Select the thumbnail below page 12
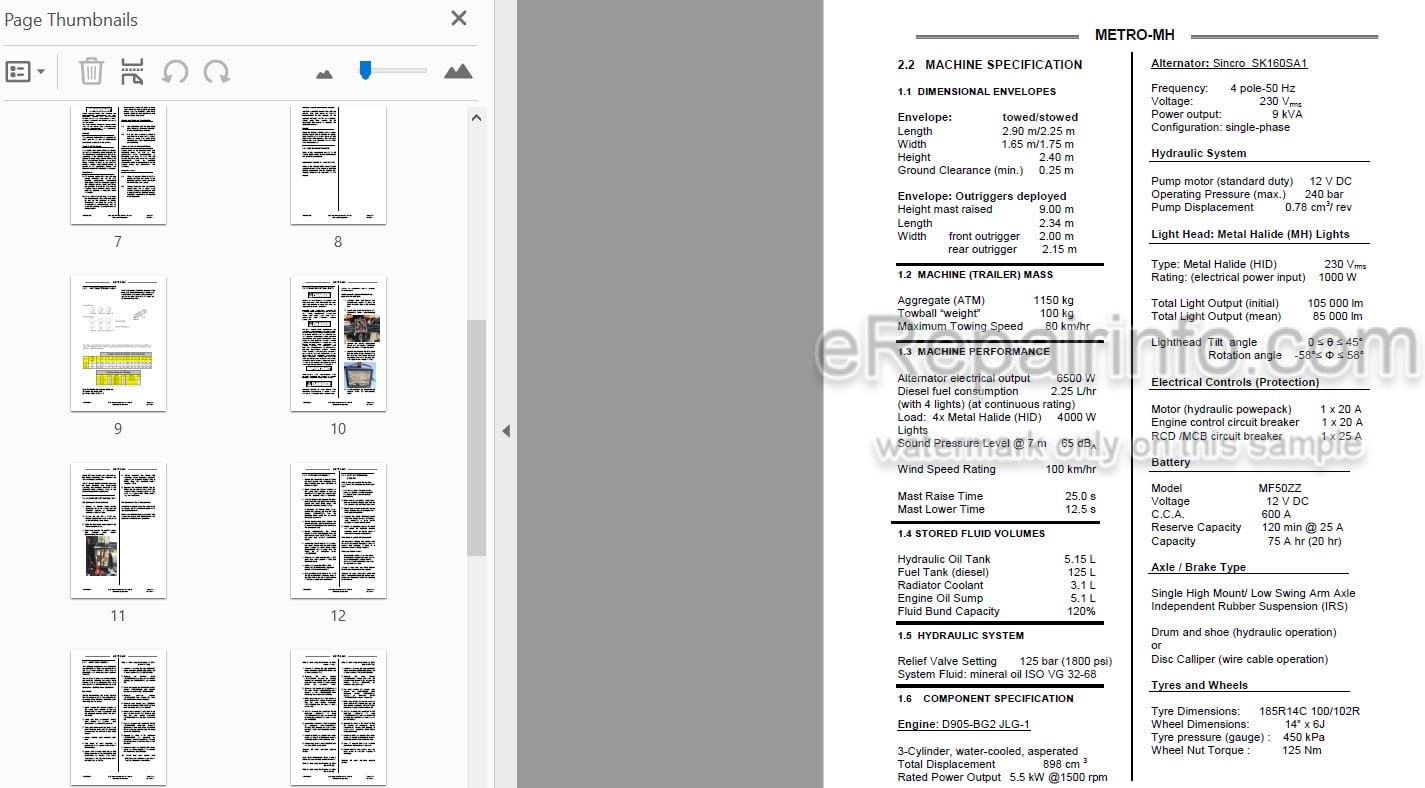This screenshot has height=788, width=1425. tap(338, 718)
